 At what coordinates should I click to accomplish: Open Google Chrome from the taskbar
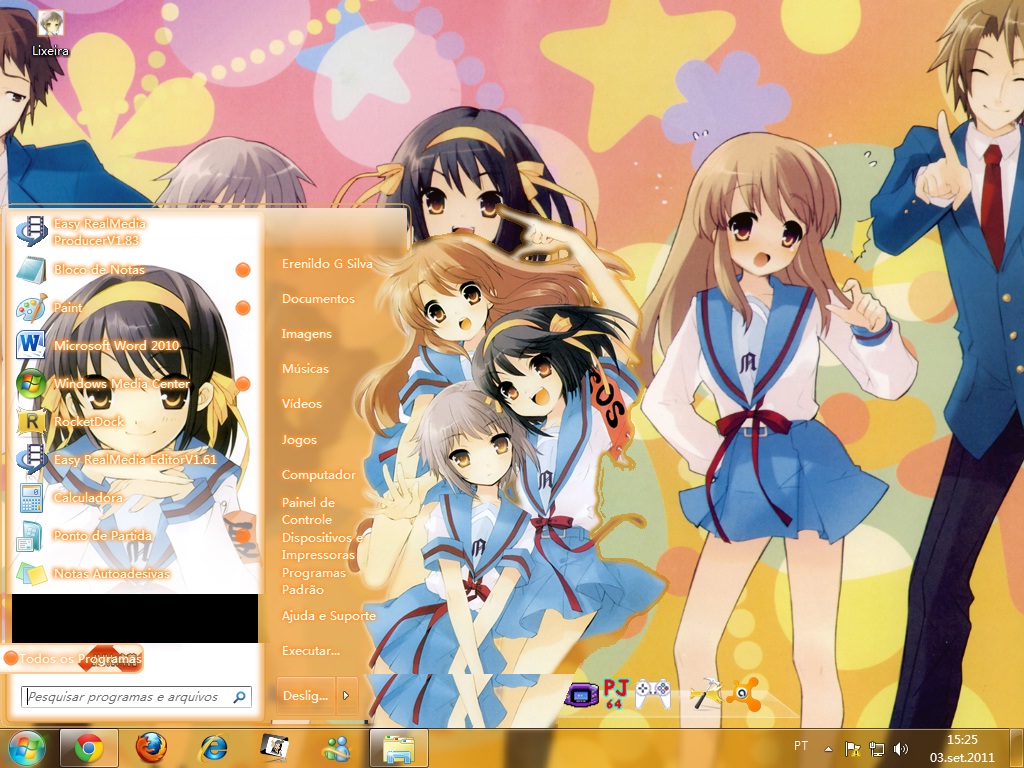88,747
